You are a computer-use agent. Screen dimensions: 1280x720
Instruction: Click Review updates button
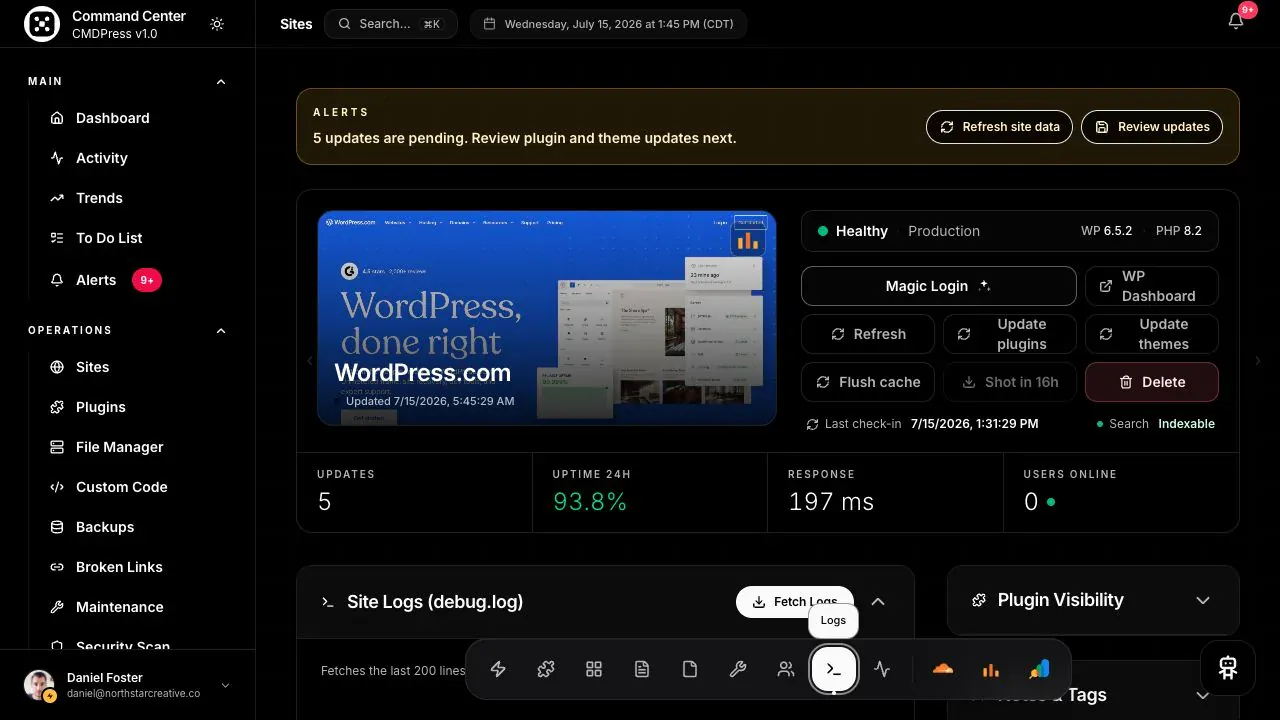pyautogui.click(x=1152, y=127)
